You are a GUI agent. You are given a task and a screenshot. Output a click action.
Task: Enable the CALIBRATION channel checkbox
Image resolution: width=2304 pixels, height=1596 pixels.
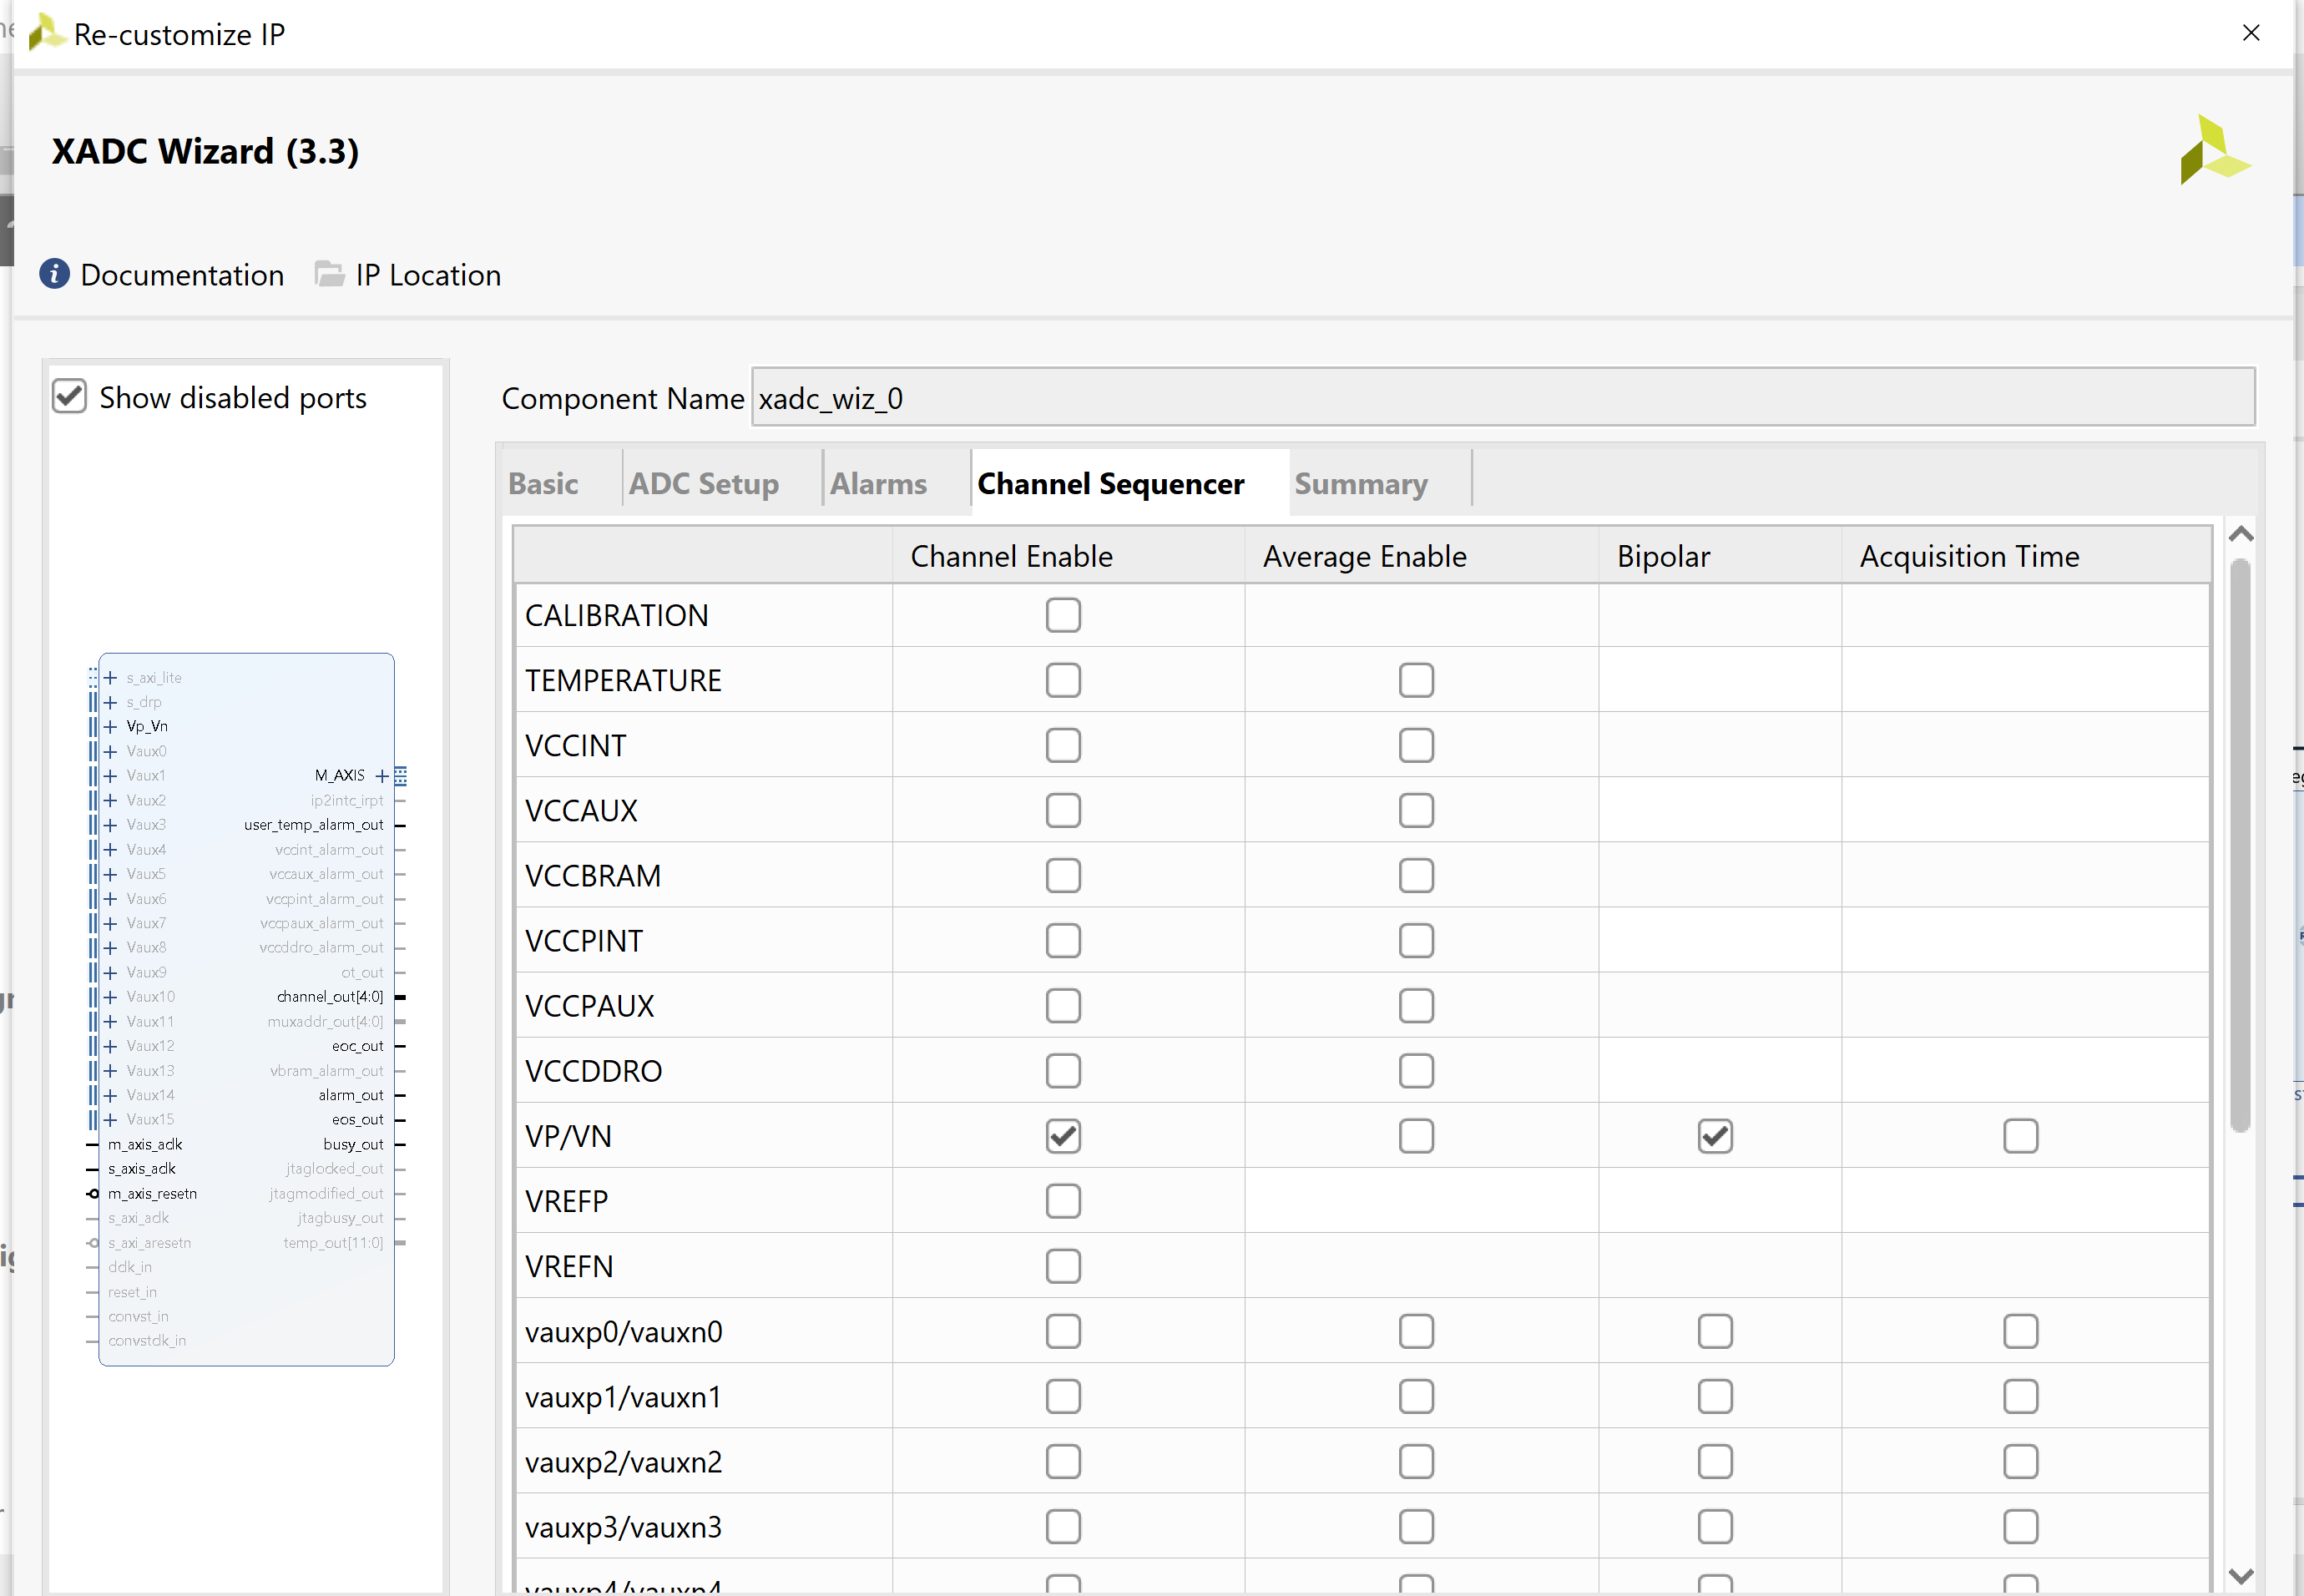[1063, 616]
